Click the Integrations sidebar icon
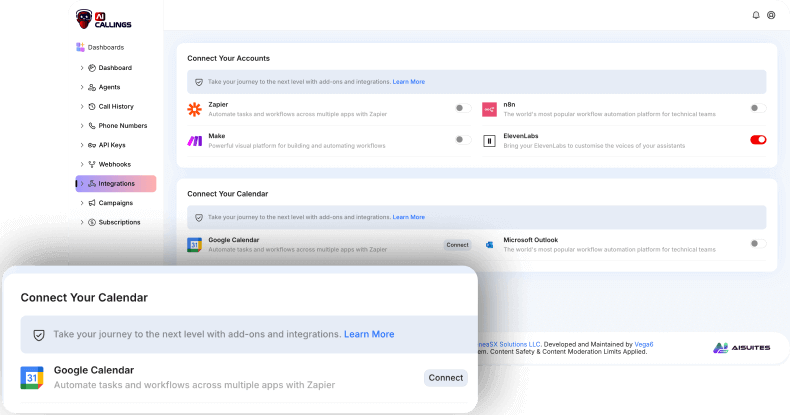This screenshot has width=790, height=415. tap(92, 184)
